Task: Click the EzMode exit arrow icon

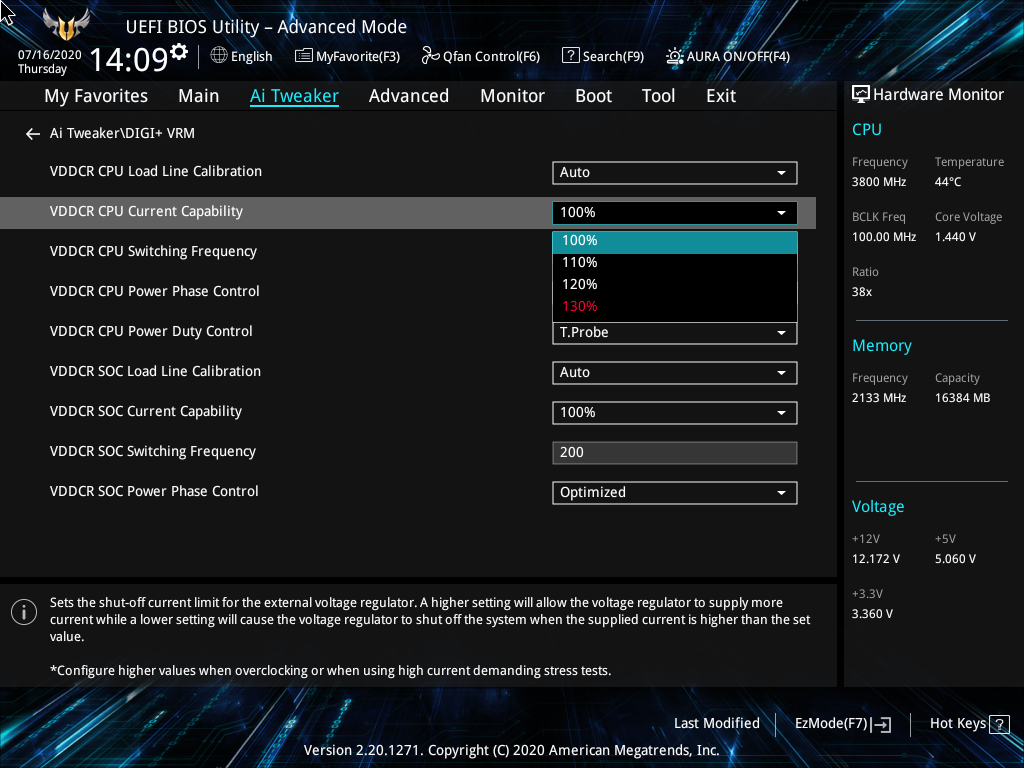Action: tap(881, 724)
